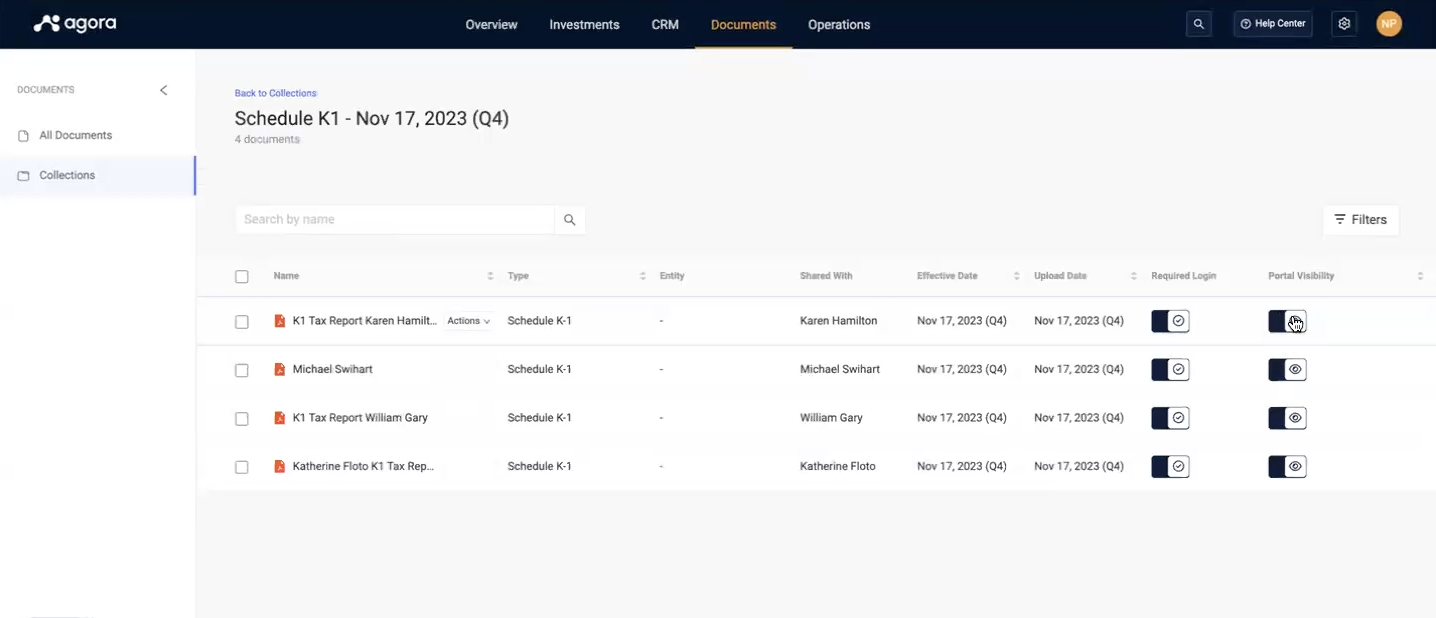
Task: Sort by Portal Visibility column arrows
Action: (x=1420, y=276)
